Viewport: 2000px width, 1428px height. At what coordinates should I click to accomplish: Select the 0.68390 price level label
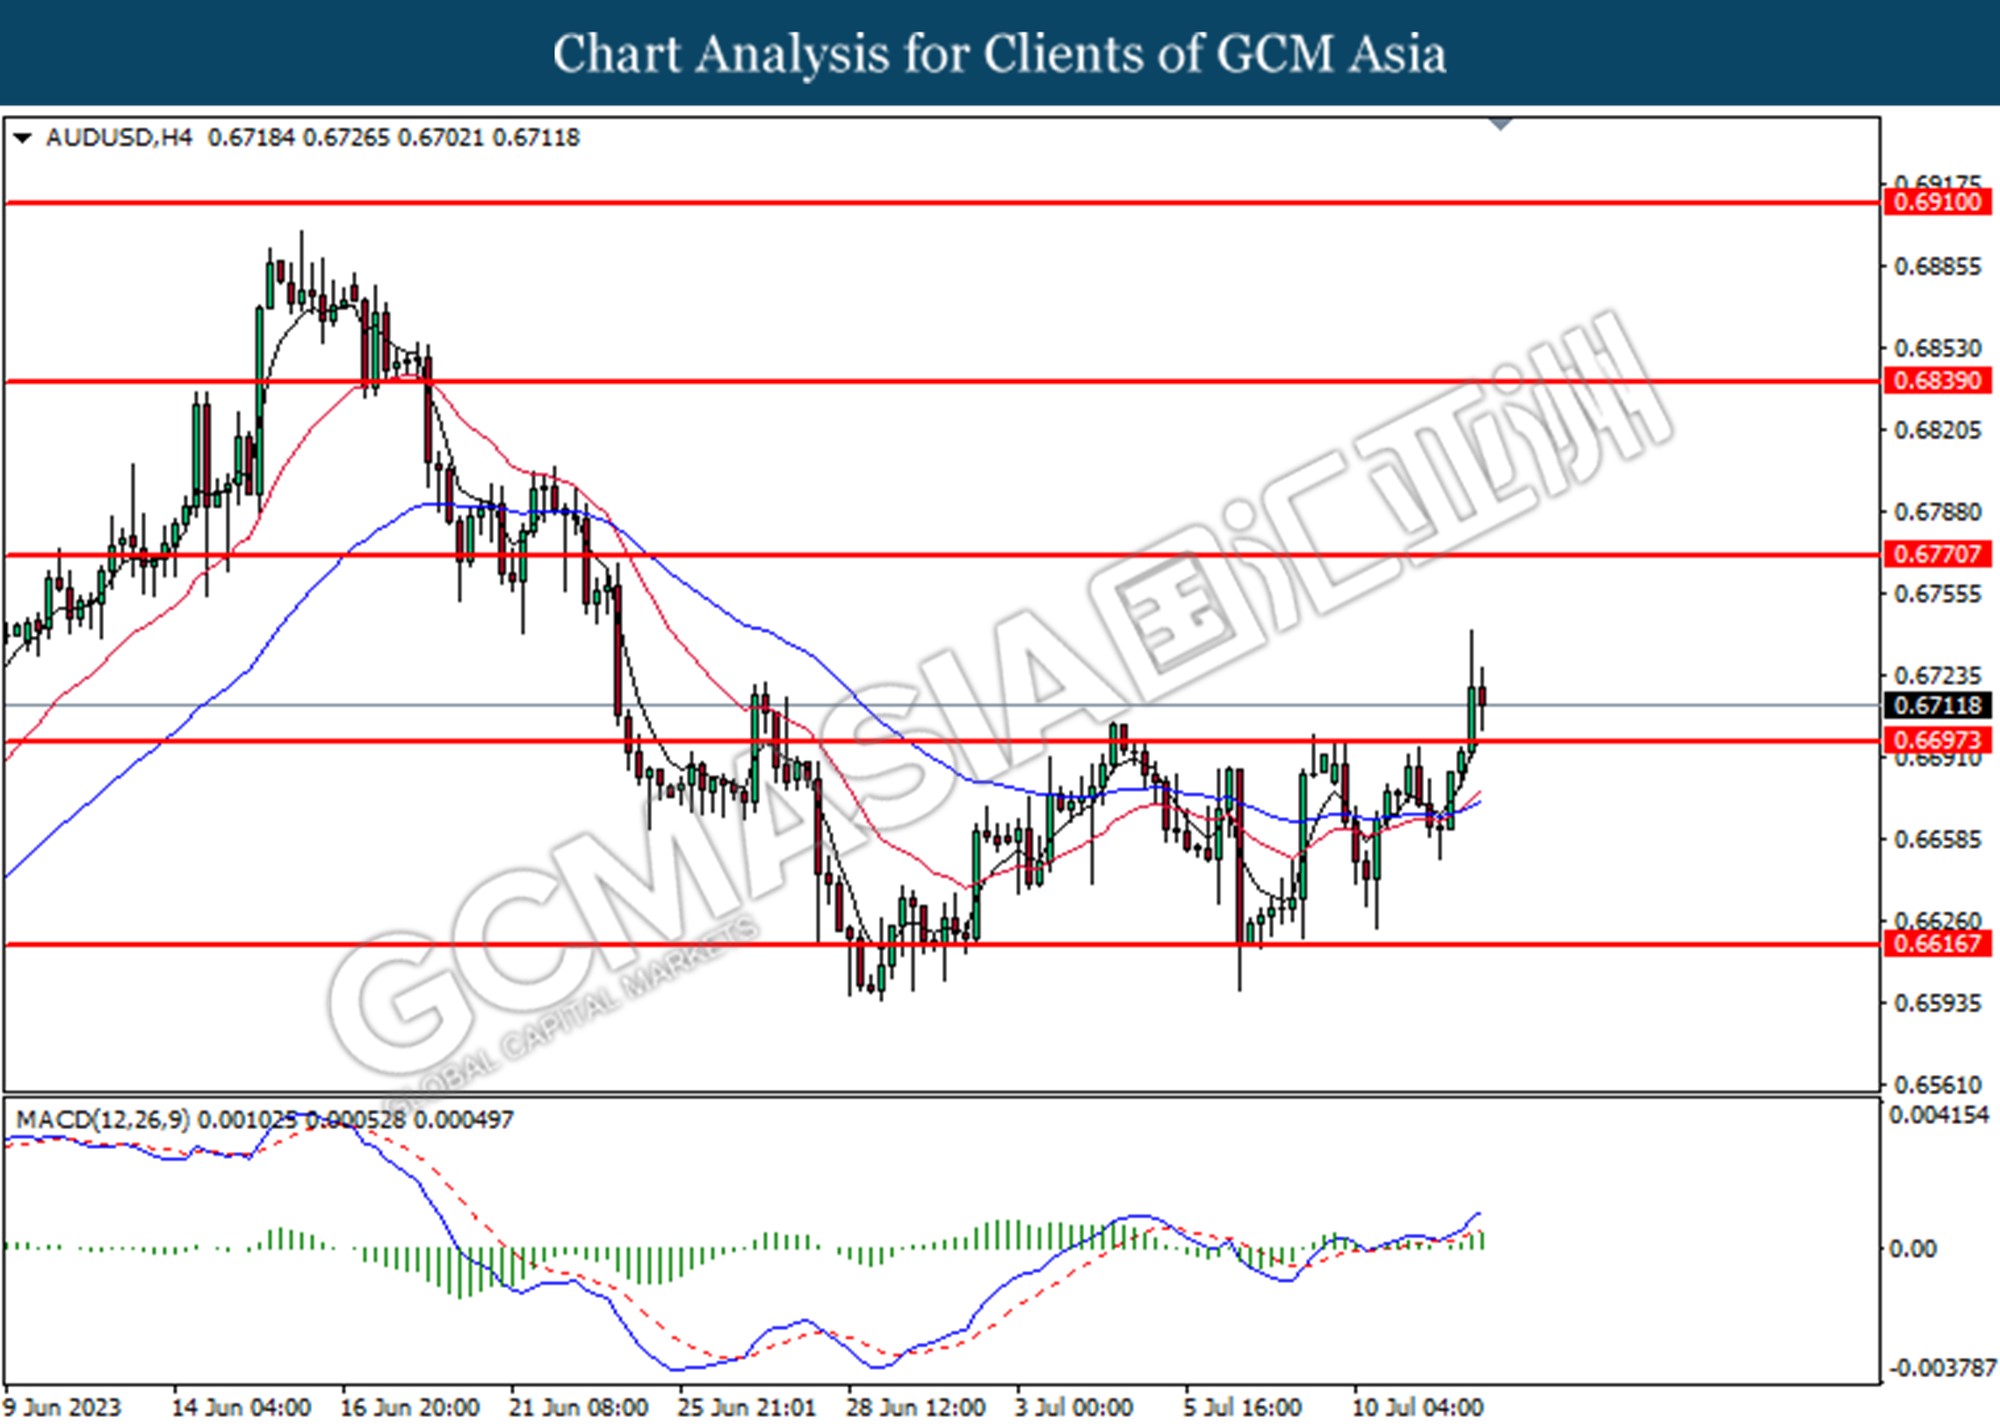[1937, 381]
